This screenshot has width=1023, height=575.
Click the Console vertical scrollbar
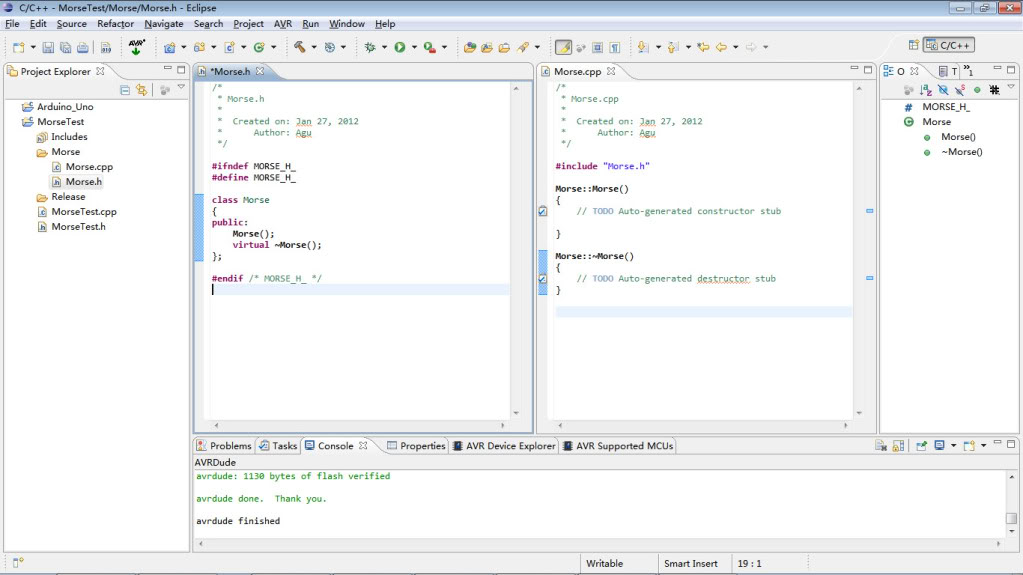coord(1011,518)
